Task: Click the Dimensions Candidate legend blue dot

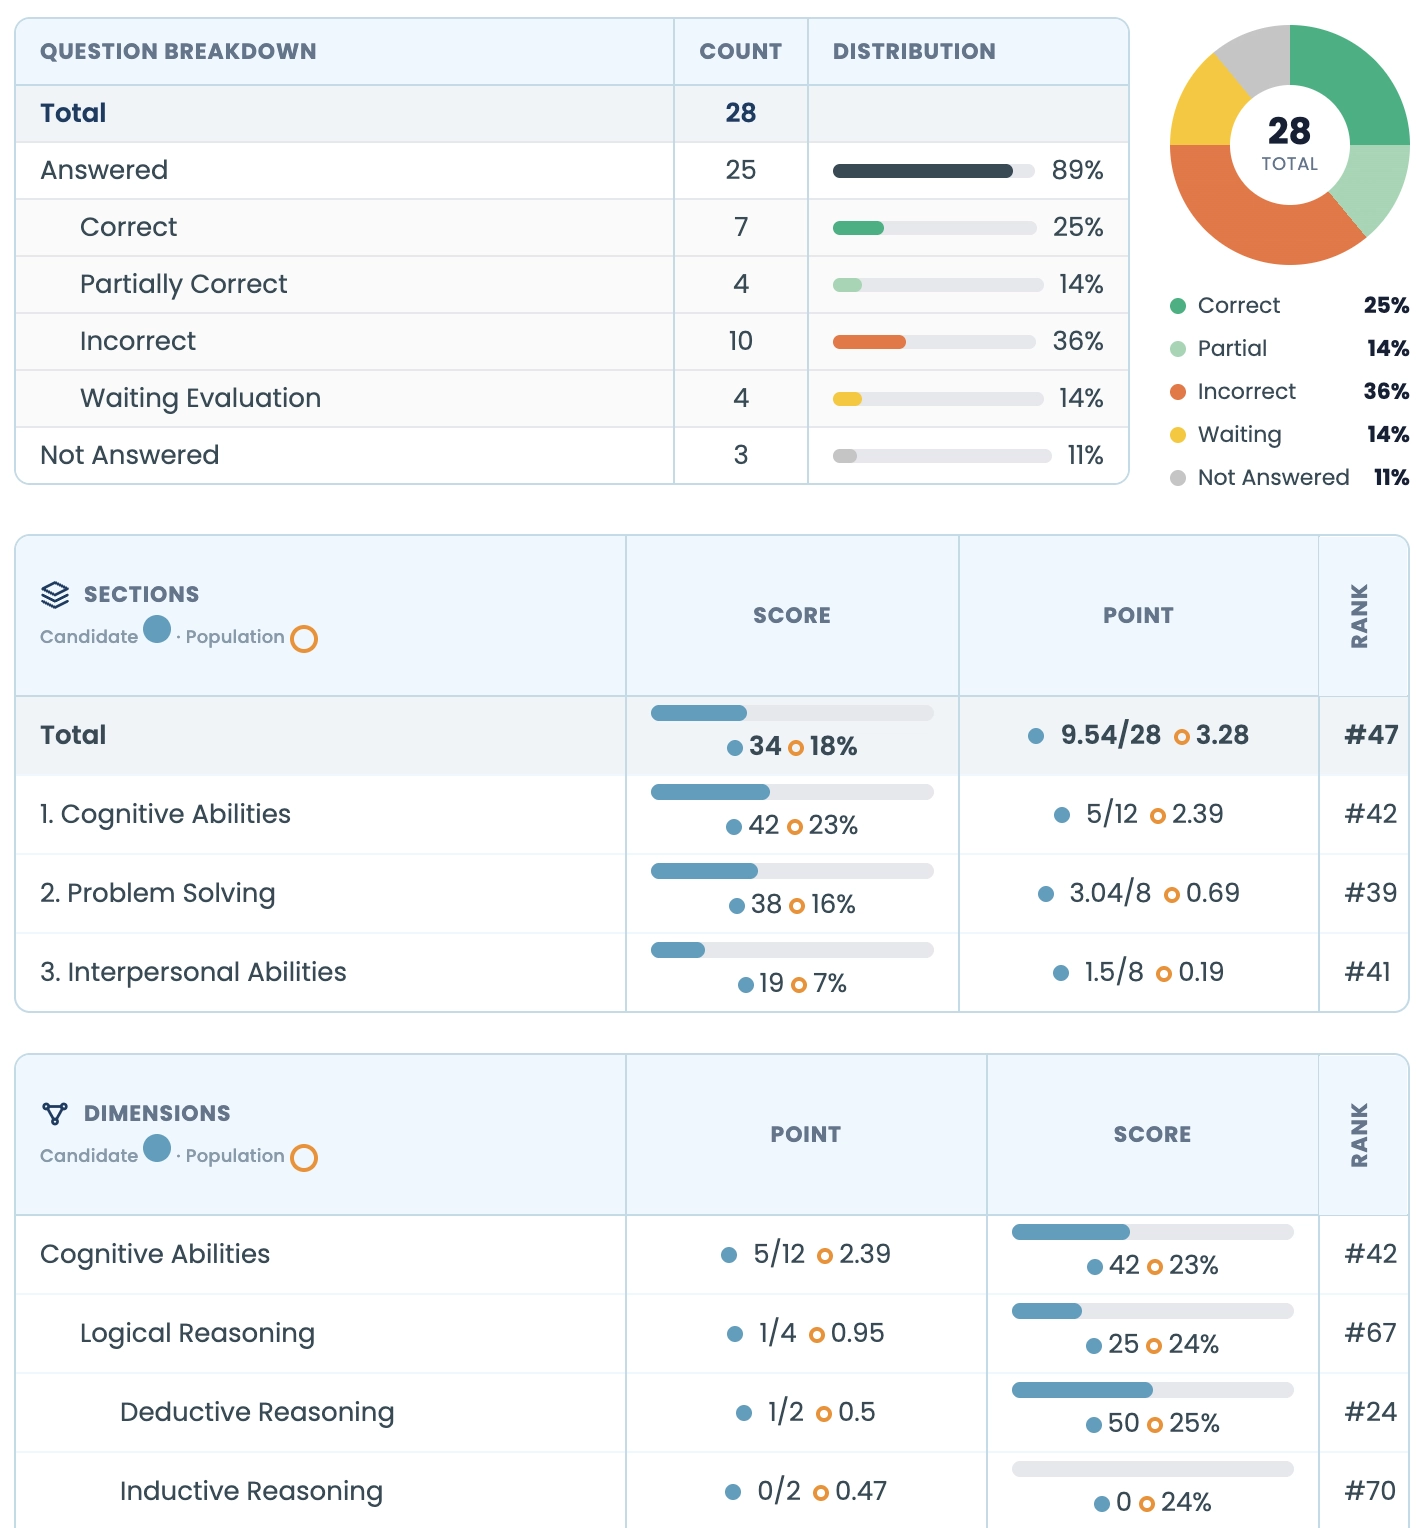Action: click(157, 1149)
